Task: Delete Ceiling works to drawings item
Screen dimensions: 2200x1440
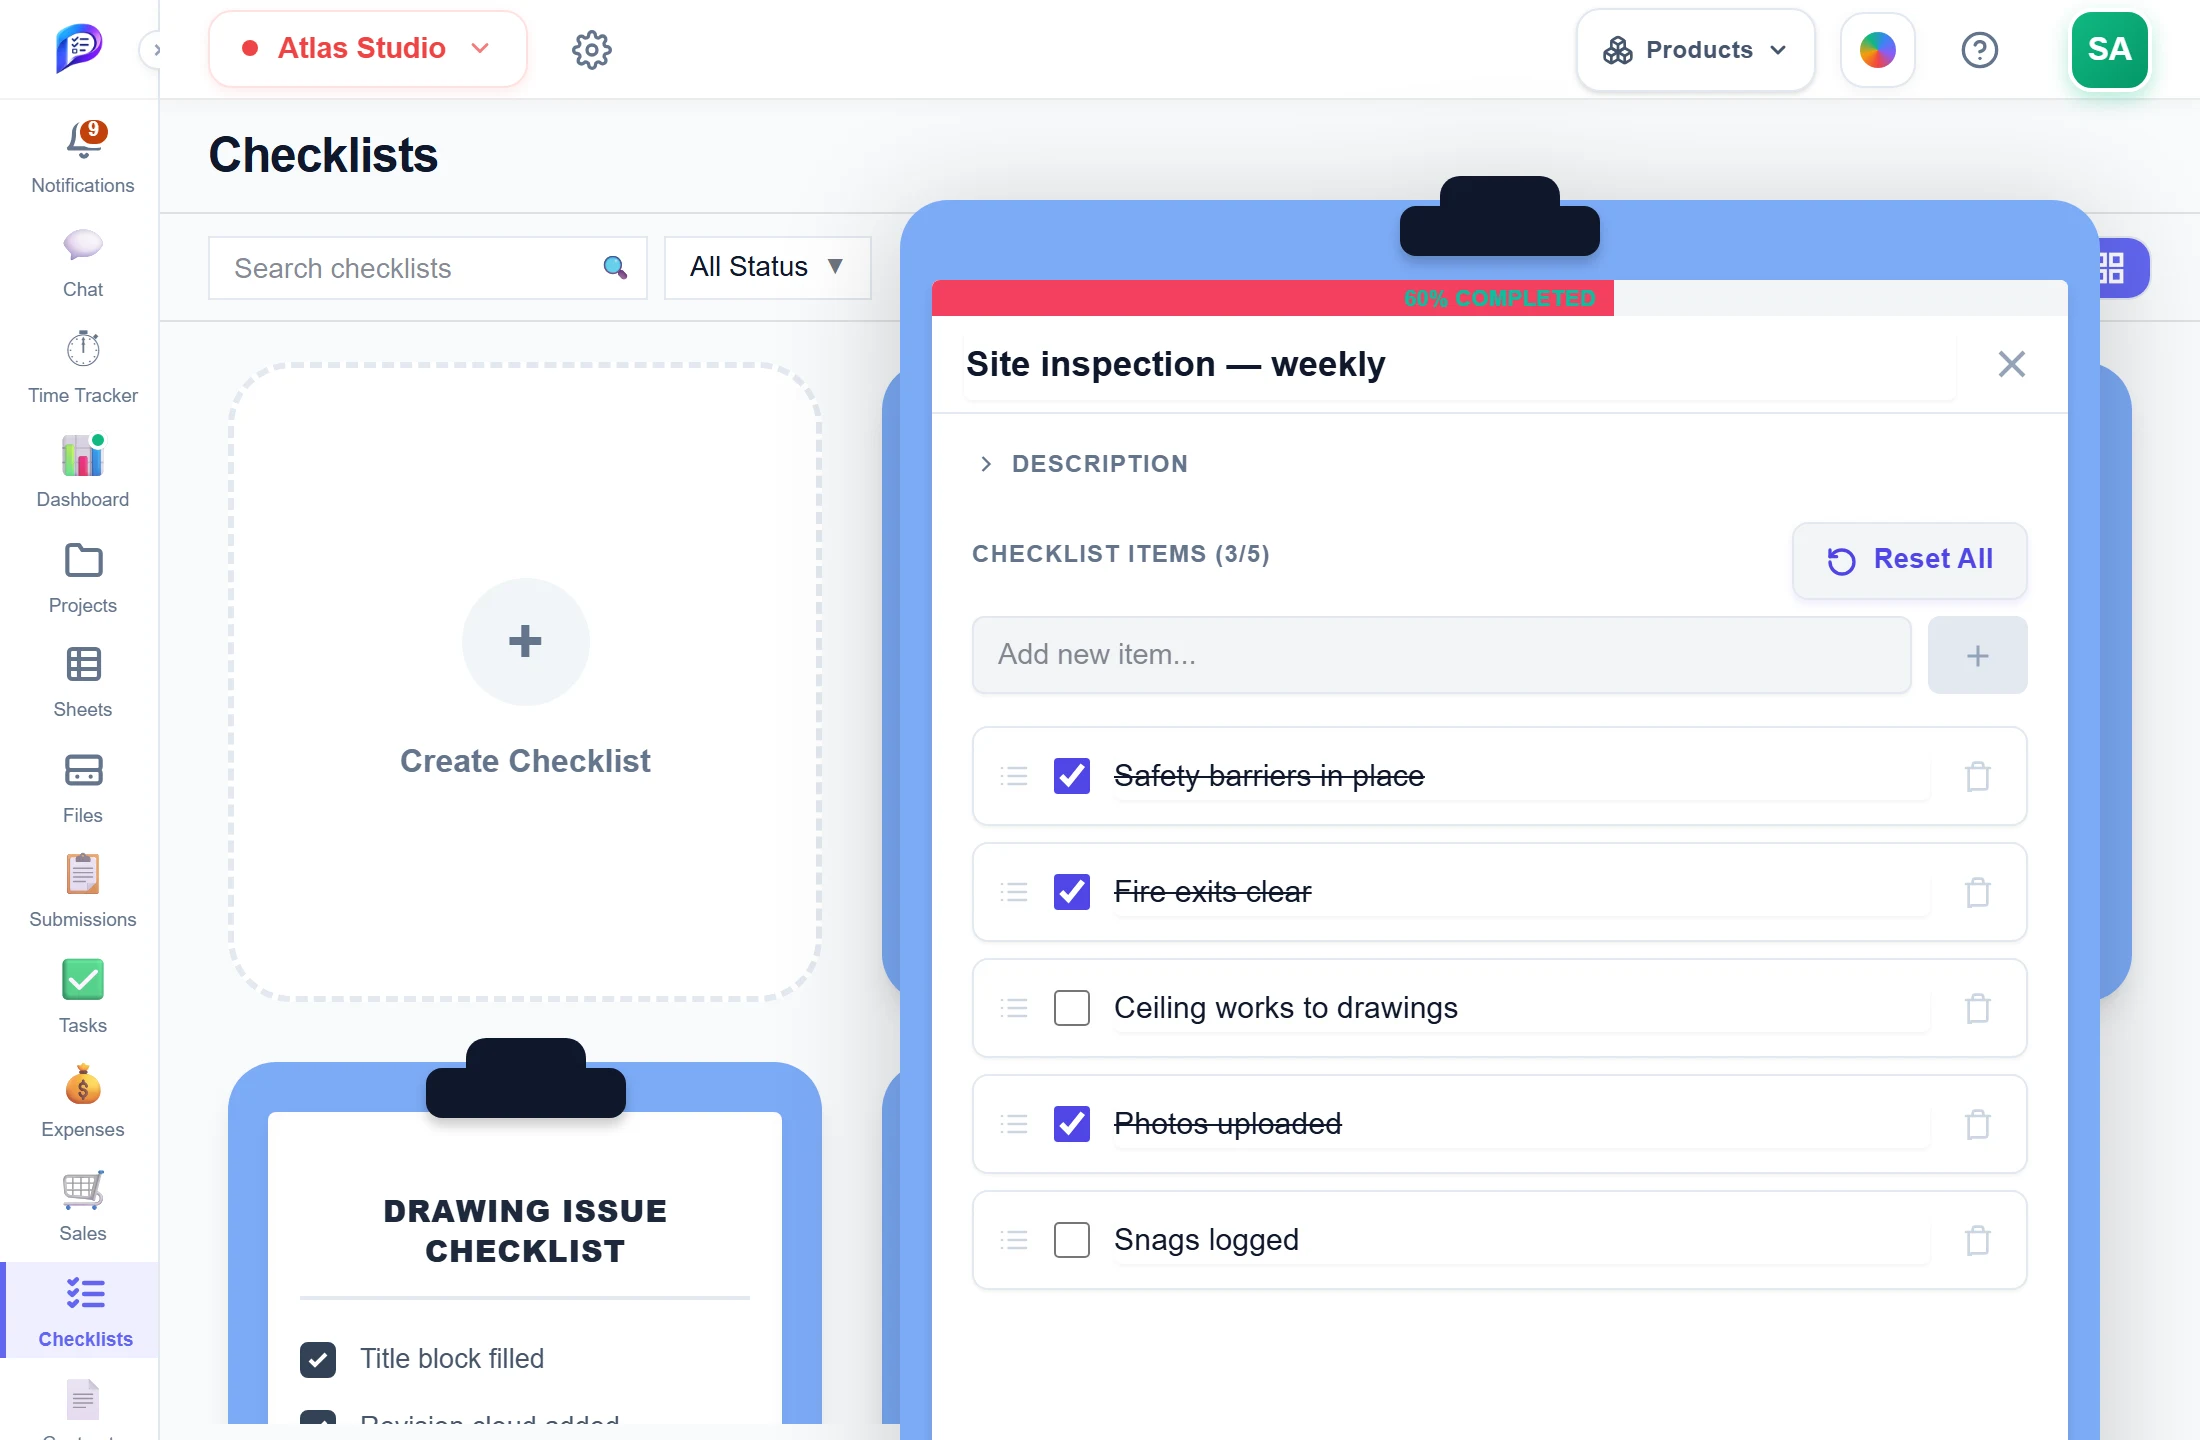Action: click(1978, 1008)
